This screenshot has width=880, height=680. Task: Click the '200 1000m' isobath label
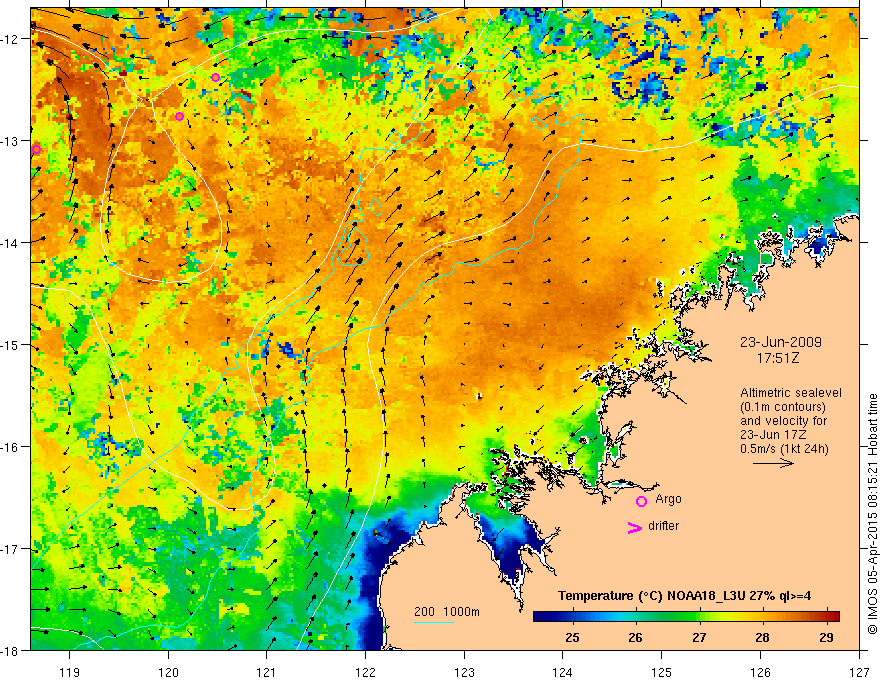pyautogui.click(x=447, y=612)
